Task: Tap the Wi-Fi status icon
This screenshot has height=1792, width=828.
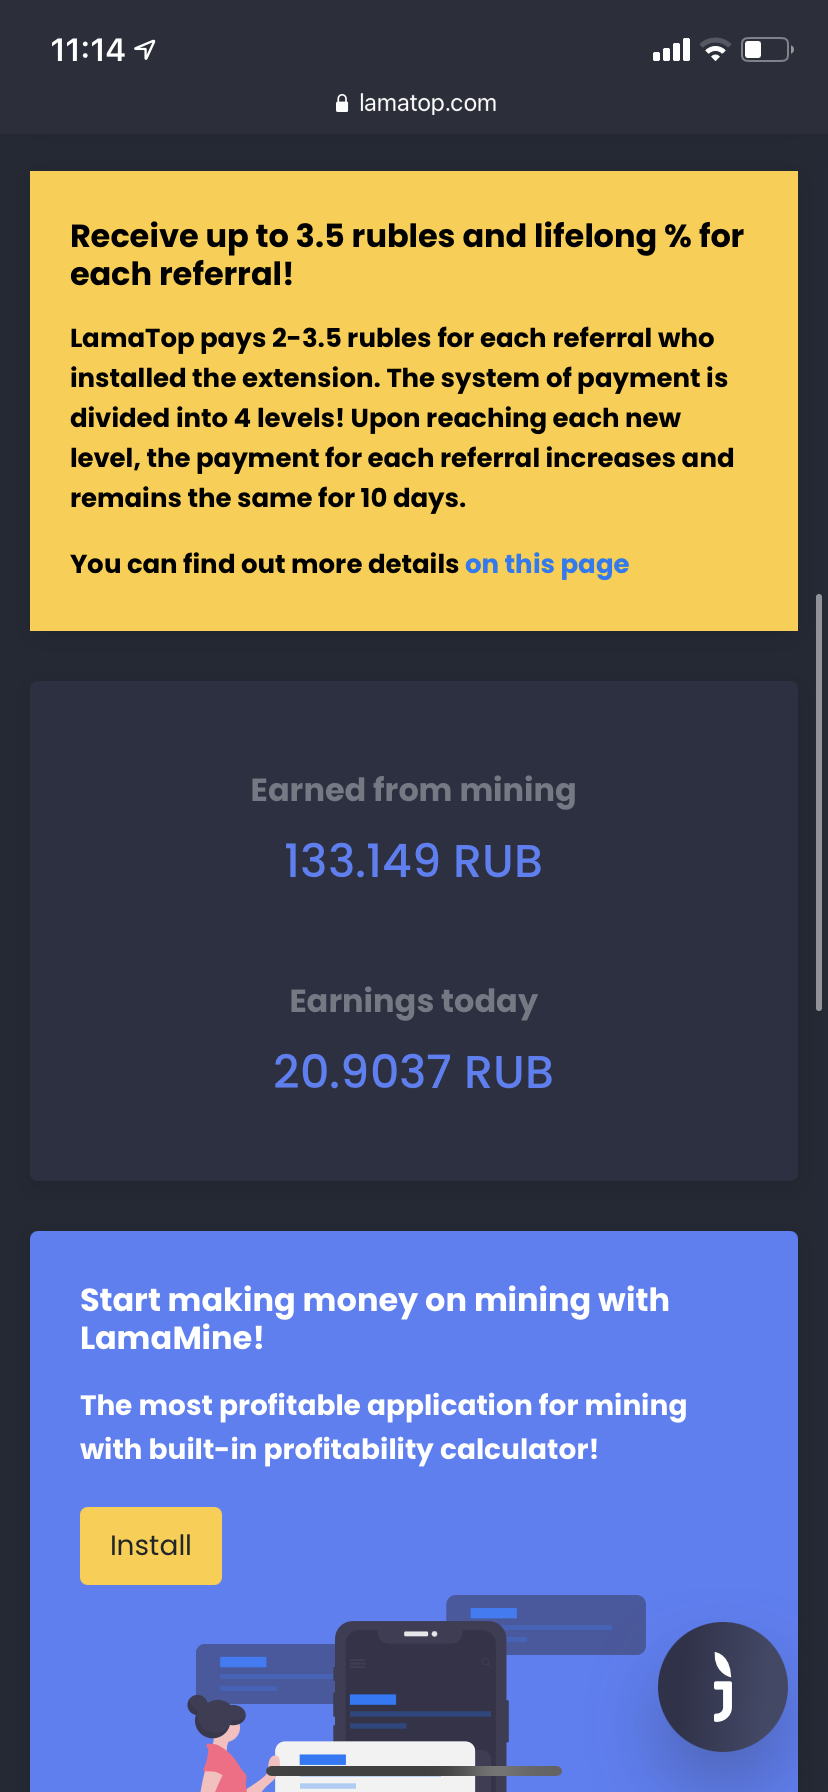Action: coord(715,50)
